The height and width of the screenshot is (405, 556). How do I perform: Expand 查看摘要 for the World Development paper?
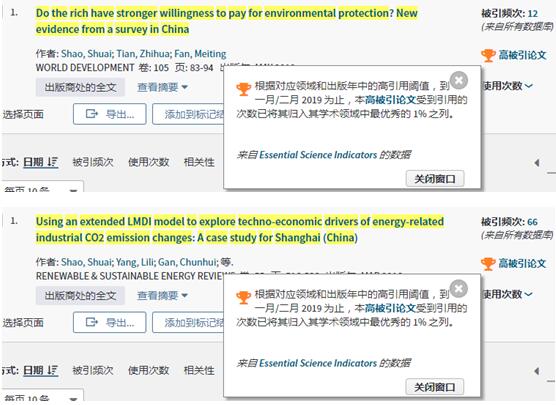[162, 87]
